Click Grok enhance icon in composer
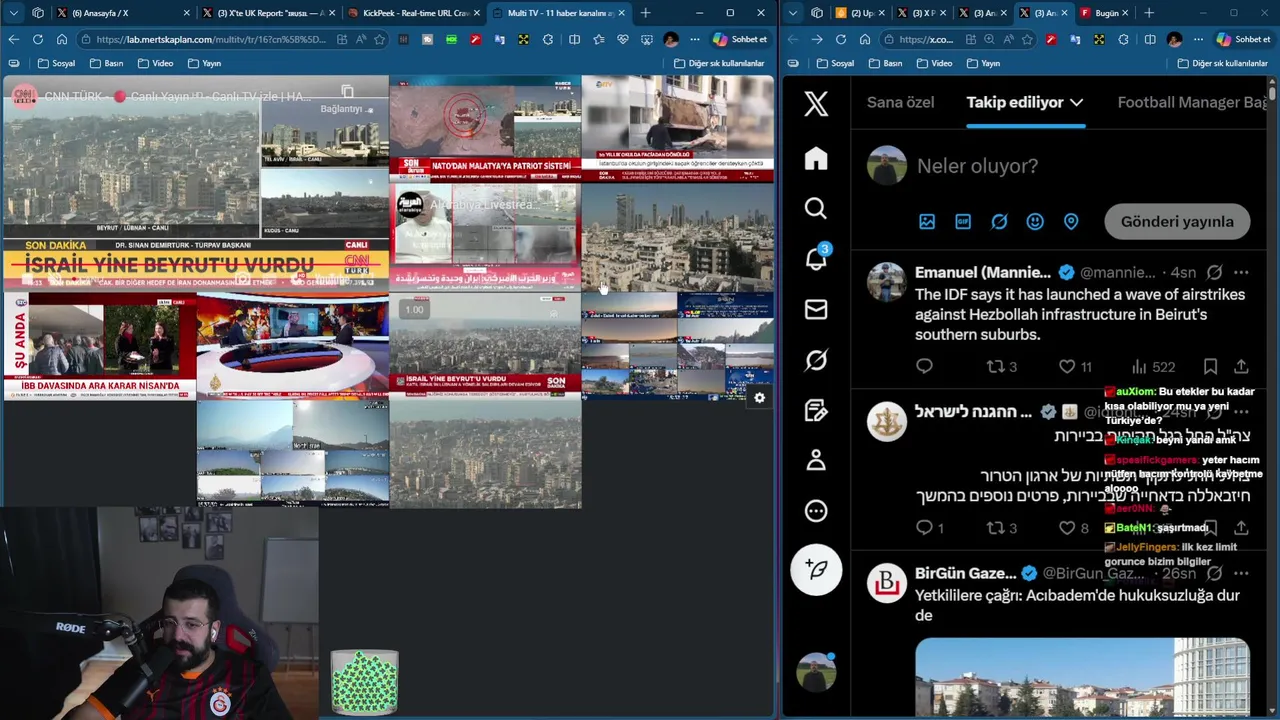 click(999, 222)
